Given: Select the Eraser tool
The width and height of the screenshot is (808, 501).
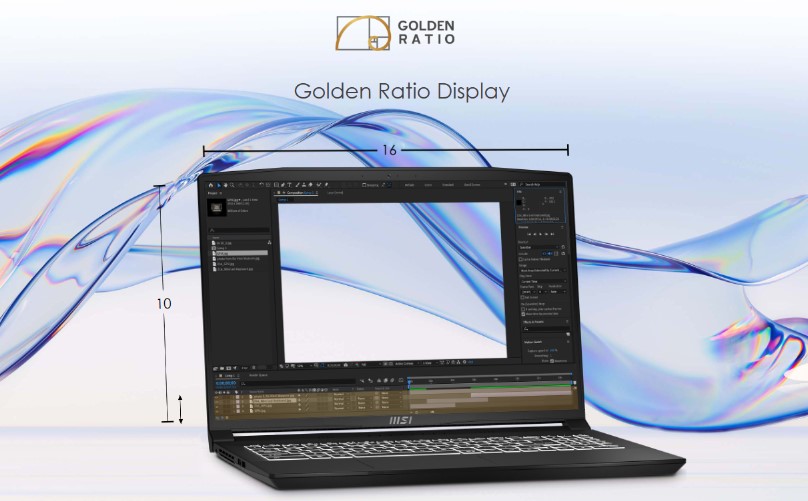Looking at the screenshot, I should point(311,185).
